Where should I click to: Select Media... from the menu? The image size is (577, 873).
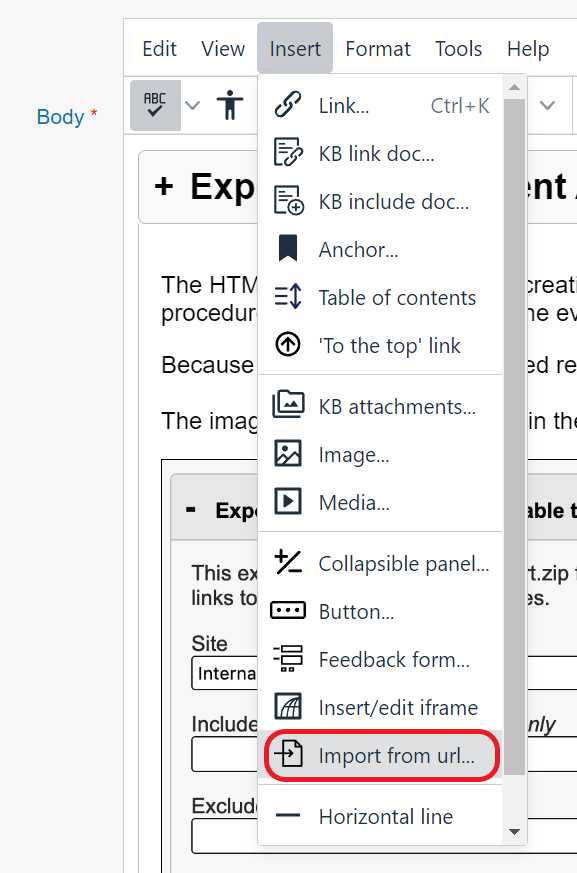(380, 502)
